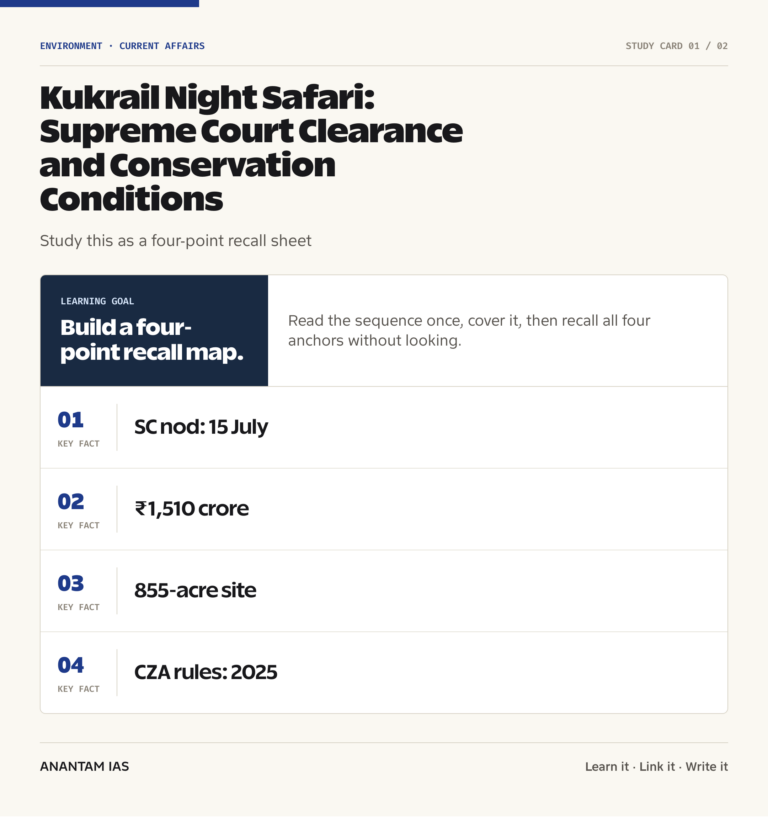Screen dimensions: 768x817
Task: Select the 01 key fact number
Action: [x=70, y=420]
